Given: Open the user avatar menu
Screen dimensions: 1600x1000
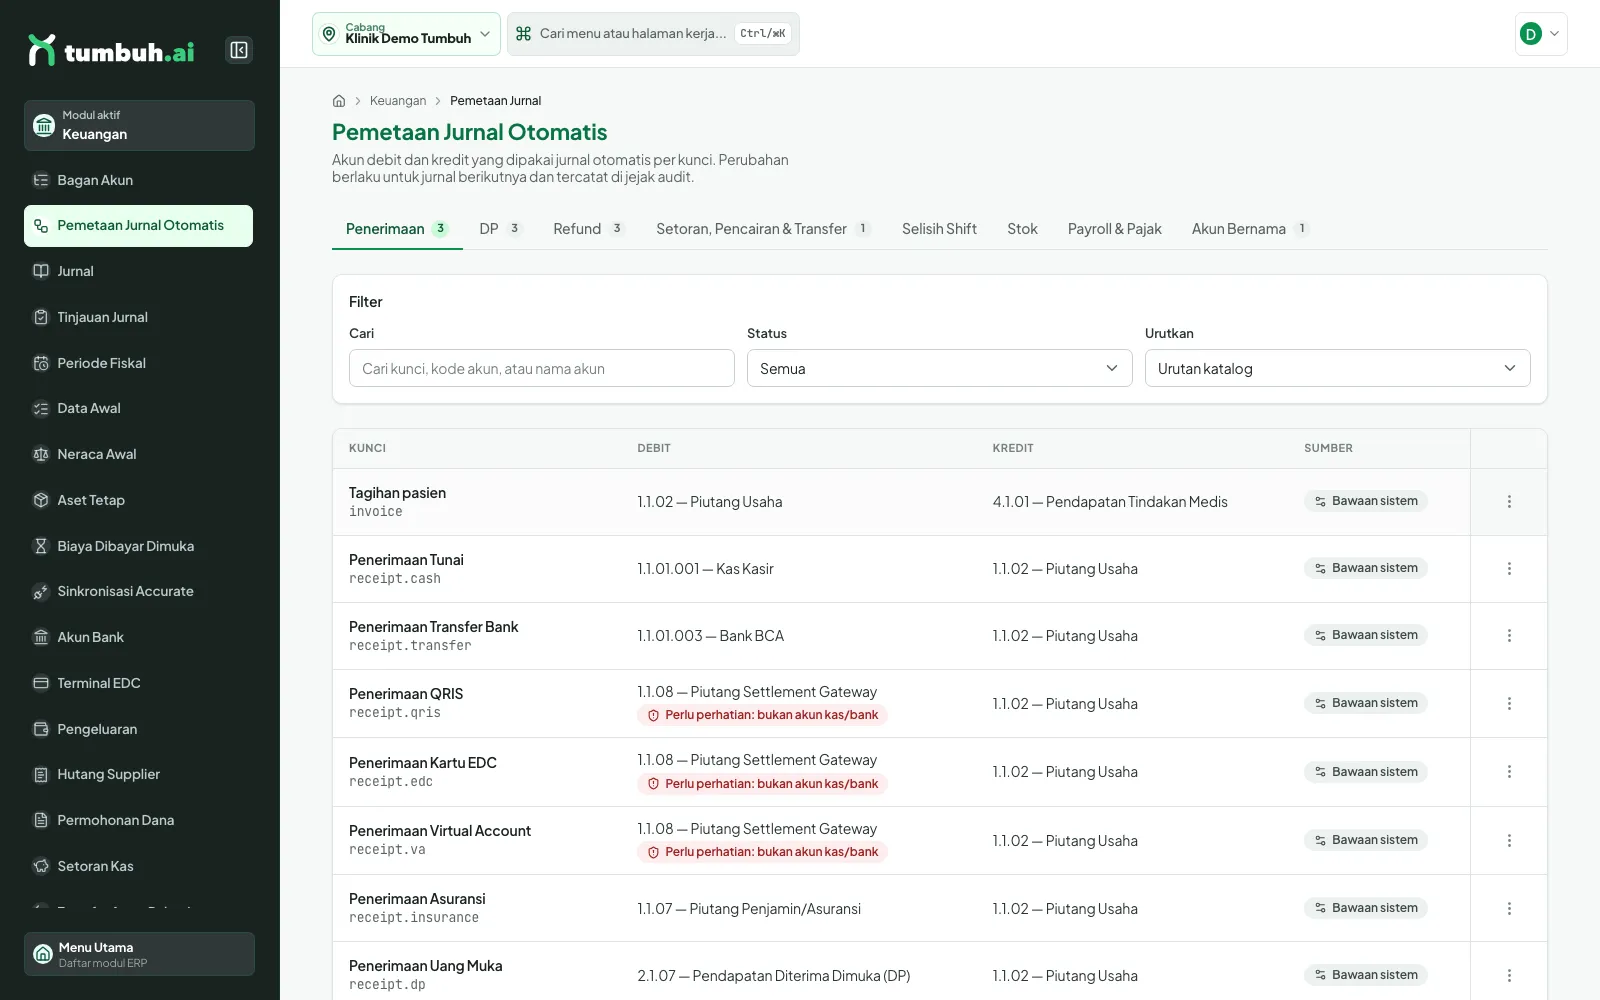Looking at the screenshot, I should pyautogui.click(x=1541, y=34).
